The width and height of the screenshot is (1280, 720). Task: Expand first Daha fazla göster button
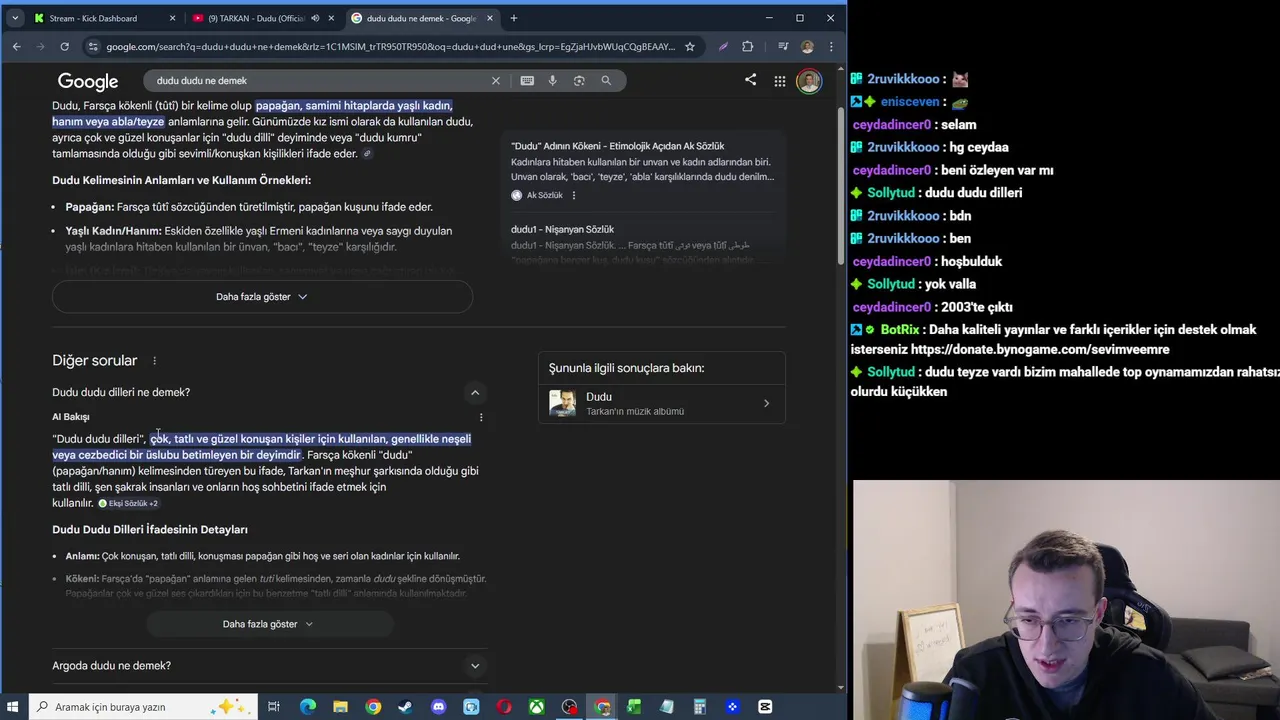pos(262,297)
